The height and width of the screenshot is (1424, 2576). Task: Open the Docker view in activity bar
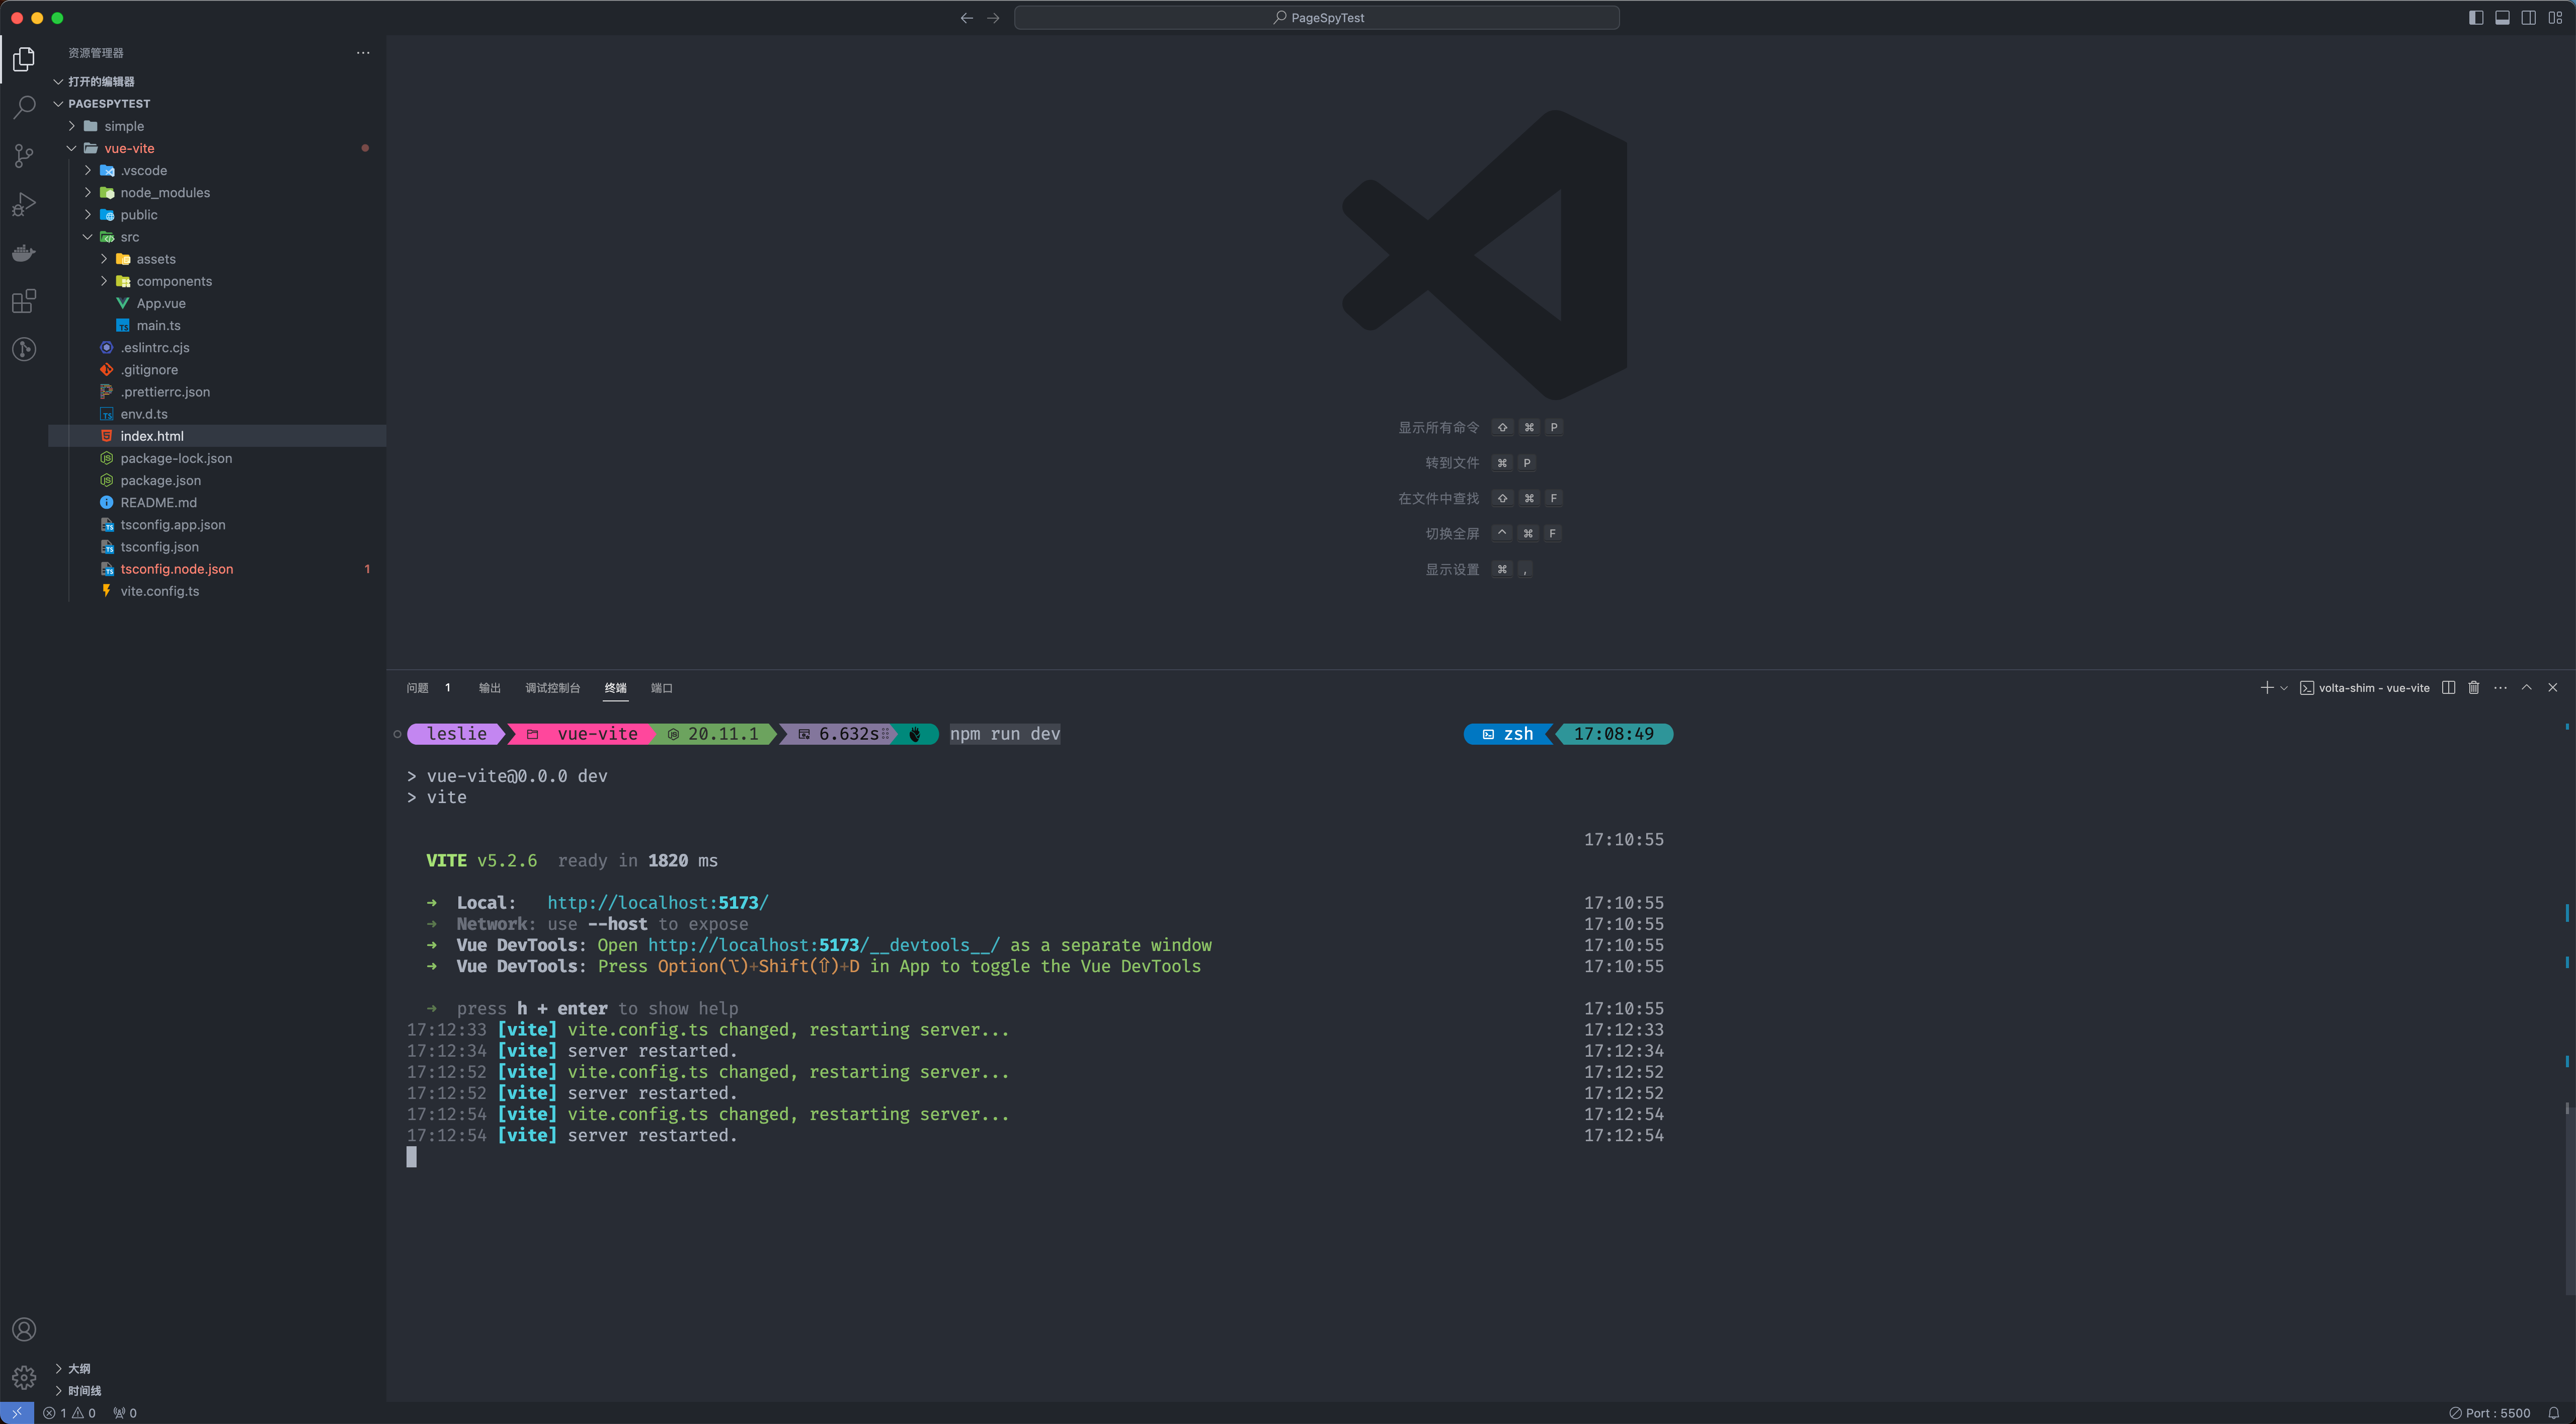pos(24,252)
